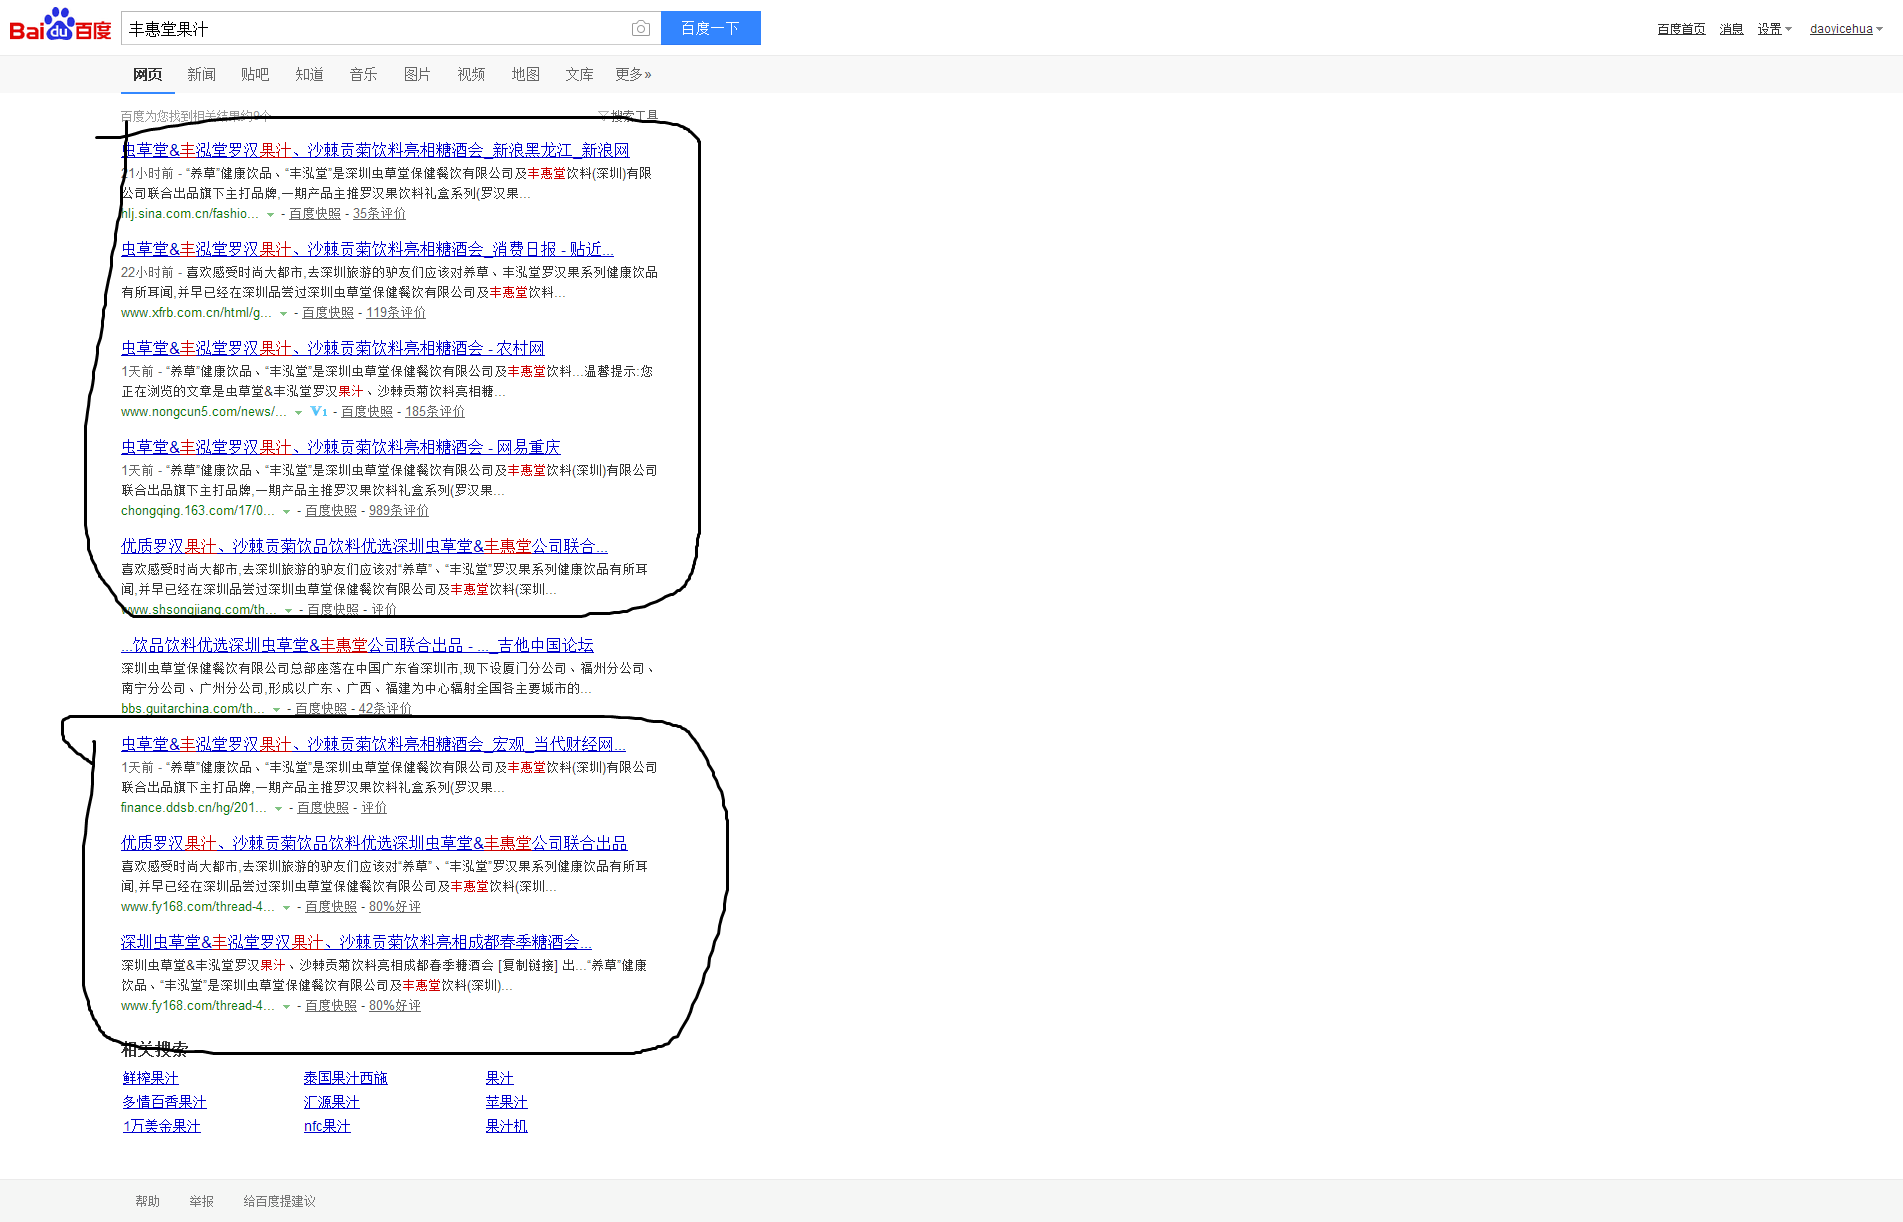
Task: Open result titled 亮相成都春季糖酒会
Action: click(356, 942)
